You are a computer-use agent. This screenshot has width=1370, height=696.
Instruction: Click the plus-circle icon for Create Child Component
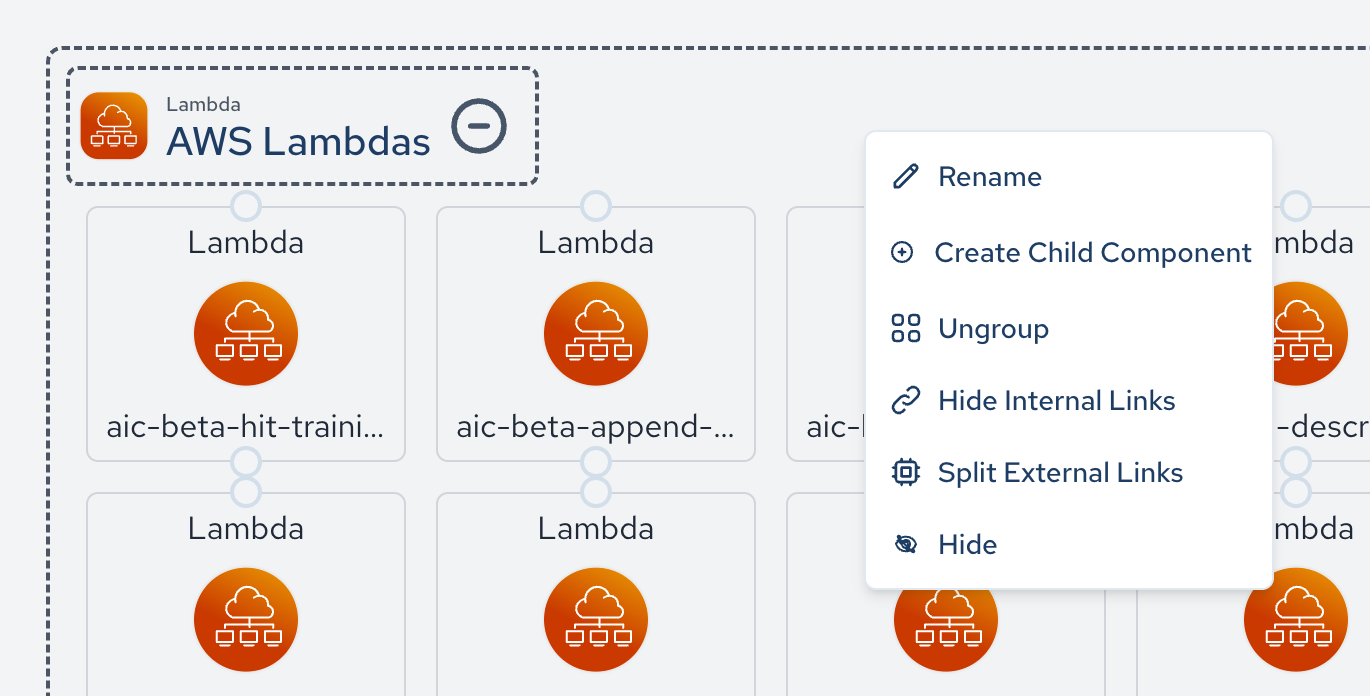point(902,253)
